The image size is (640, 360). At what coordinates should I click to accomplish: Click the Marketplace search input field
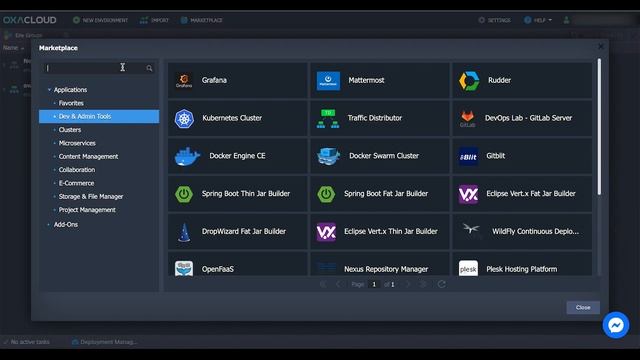pyautogui.click(x=99, y=68)
